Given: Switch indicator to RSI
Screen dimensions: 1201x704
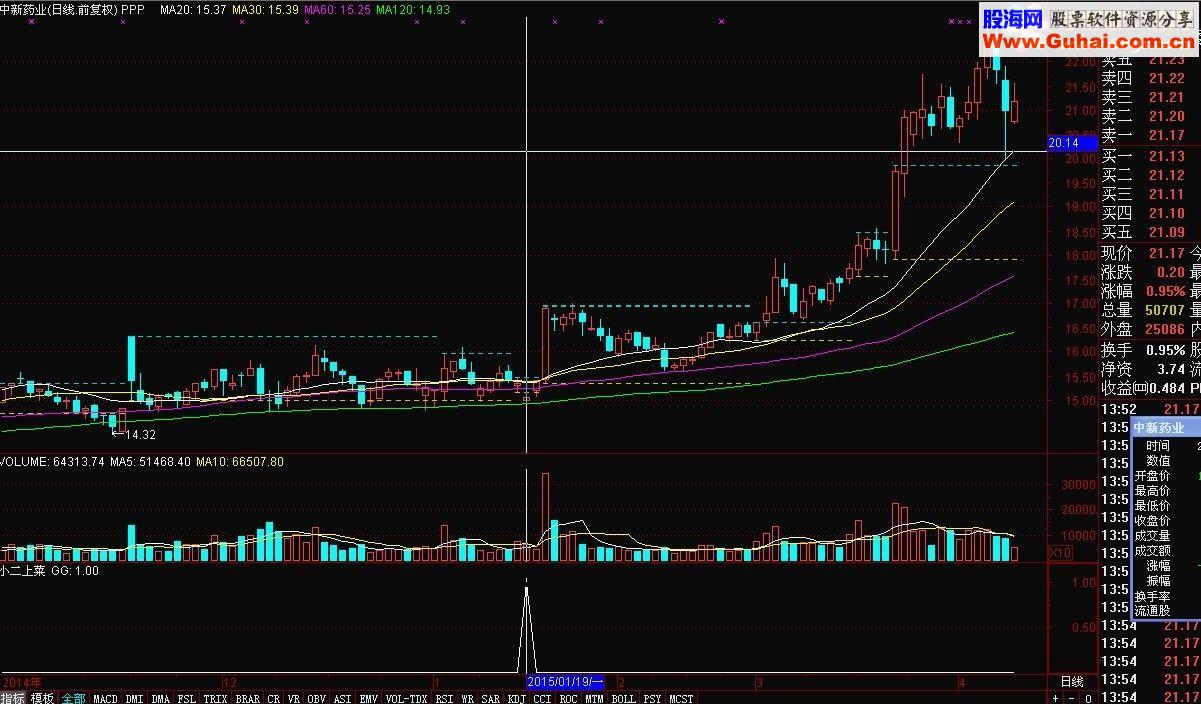Looking at the screenshot, I should point(445,698).
